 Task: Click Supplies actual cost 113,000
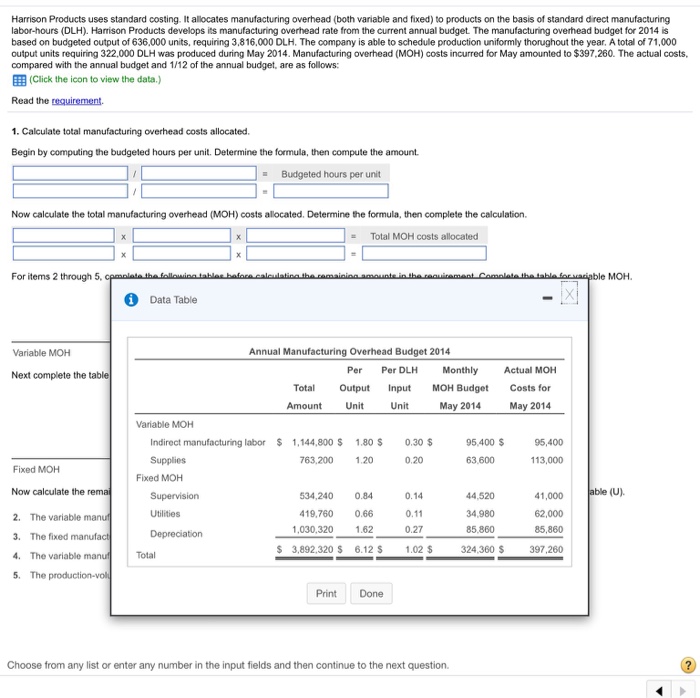coord(546,460)
